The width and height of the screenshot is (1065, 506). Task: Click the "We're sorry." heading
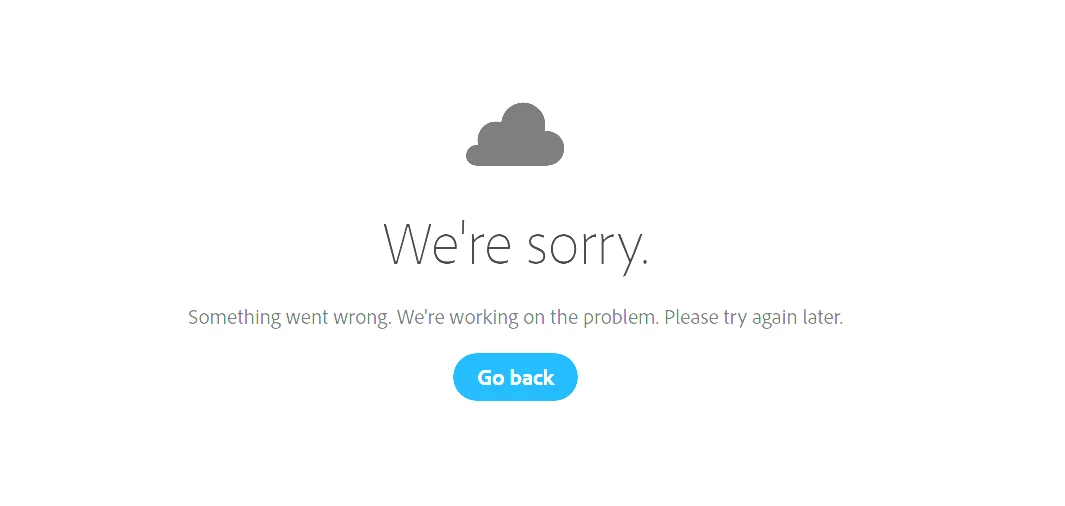click(516, 245)
